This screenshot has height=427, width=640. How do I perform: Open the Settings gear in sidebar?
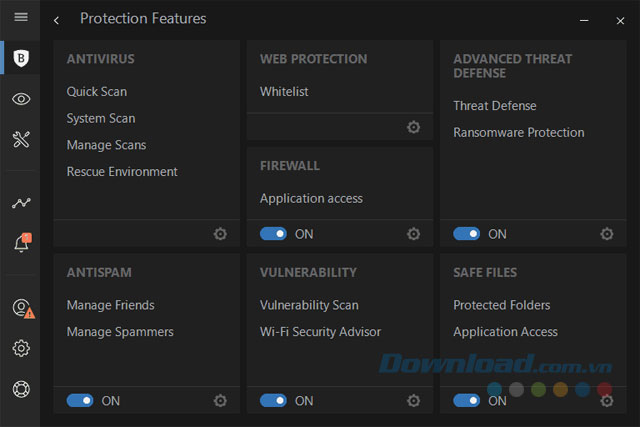[21, 348]
